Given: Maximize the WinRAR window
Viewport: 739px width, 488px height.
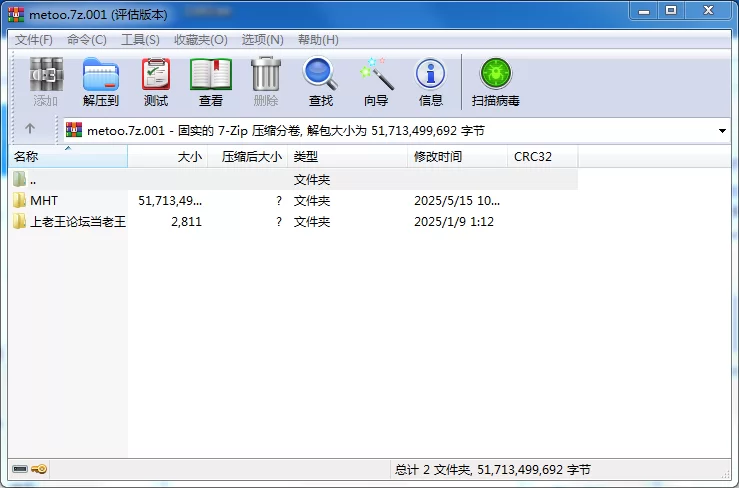Looking at the screenshot, I should (671, 11).
